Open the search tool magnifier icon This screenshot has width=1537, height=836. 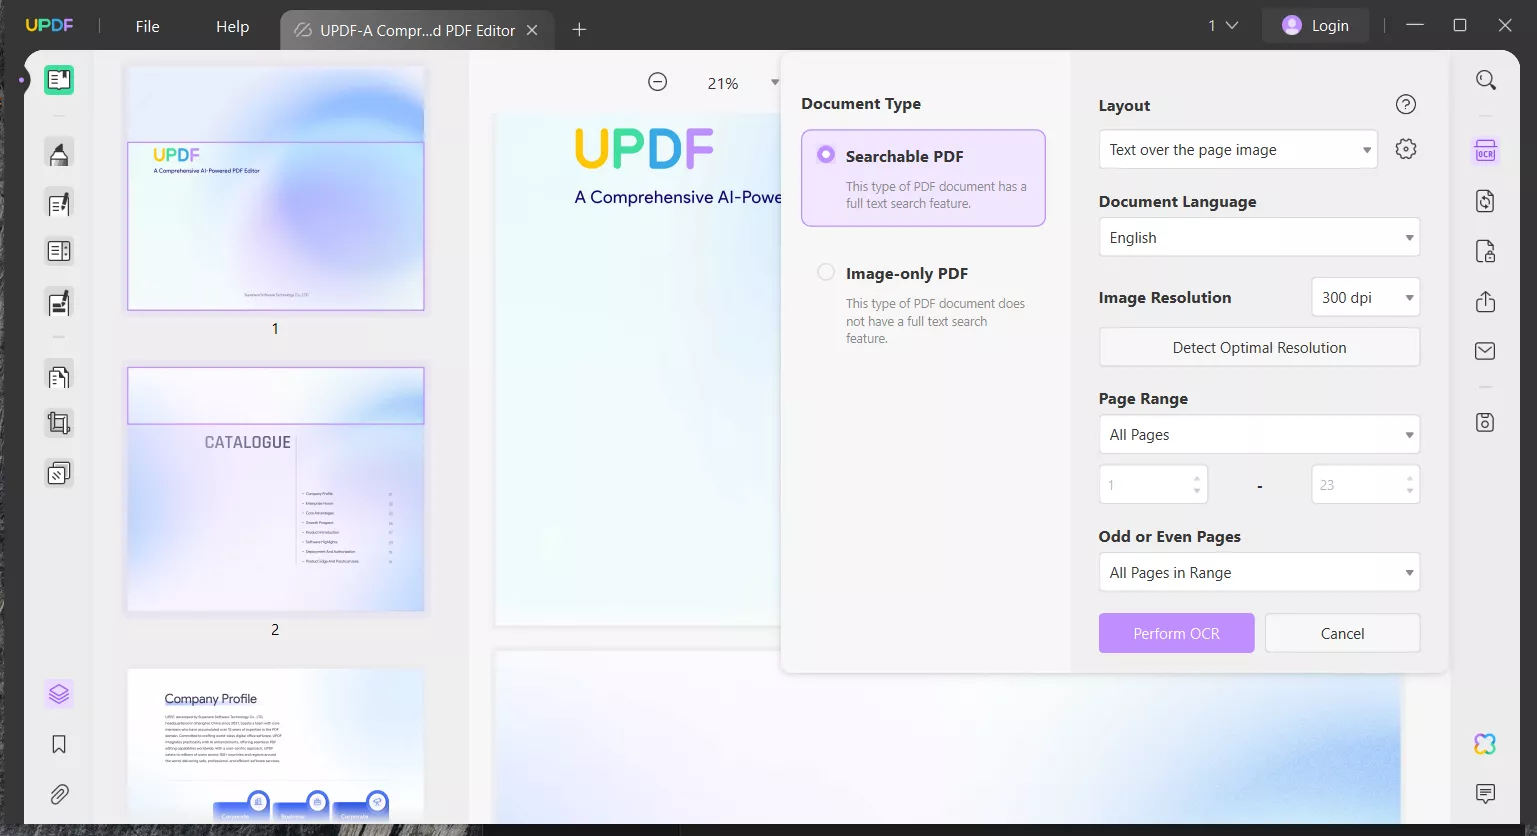coord(1486,80)
